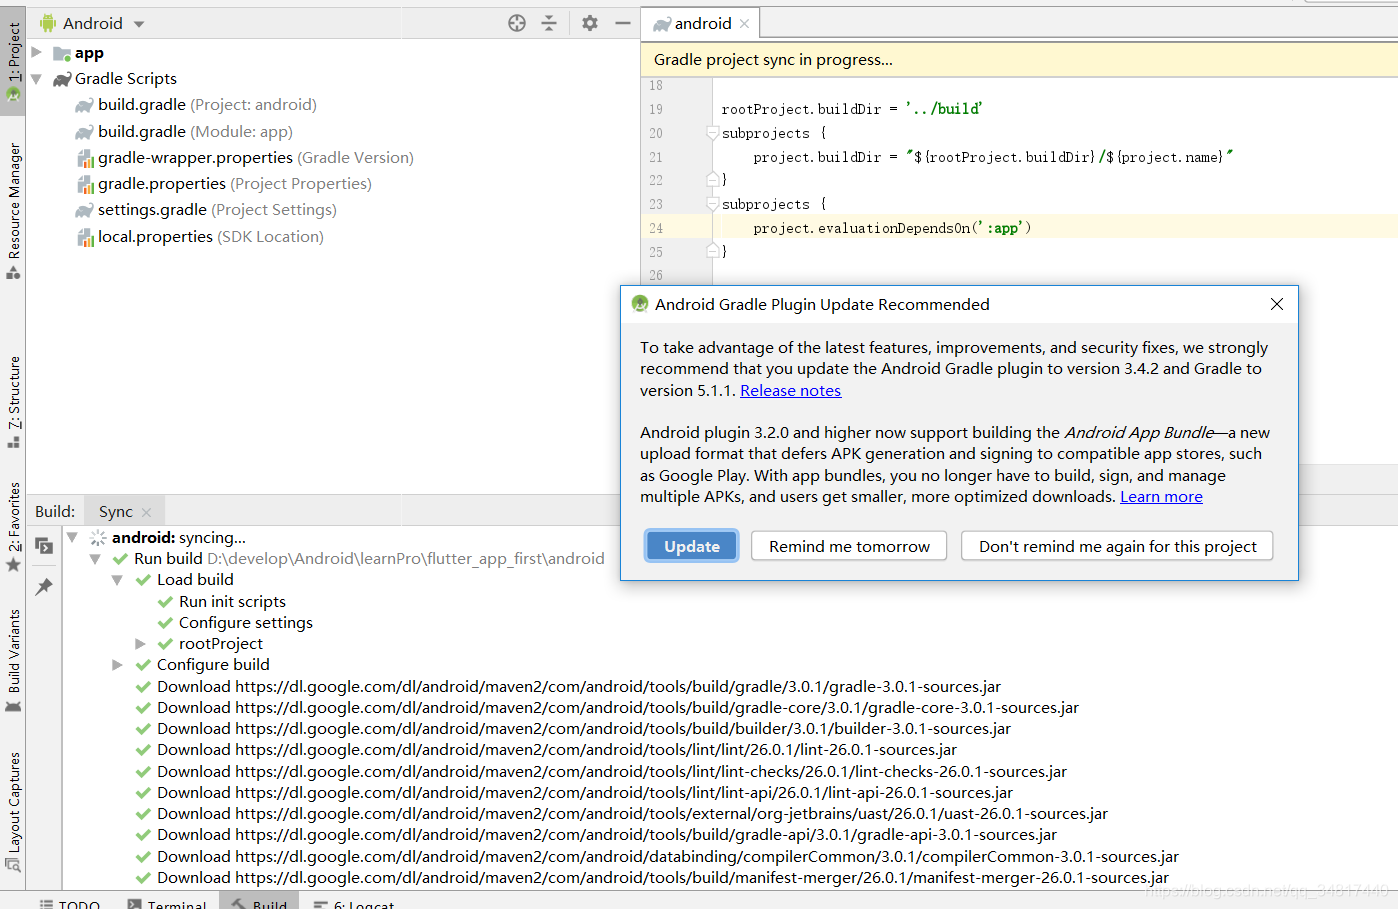Click editor line 24 evaluationDependsOn code
This screenshot has height=909, width=1398.
tap(892, 228)
